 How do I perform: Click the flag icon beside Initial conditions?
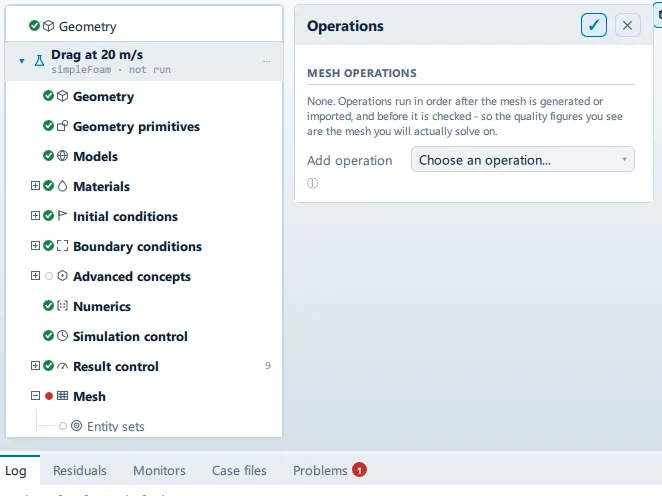(x=62, y=216)
